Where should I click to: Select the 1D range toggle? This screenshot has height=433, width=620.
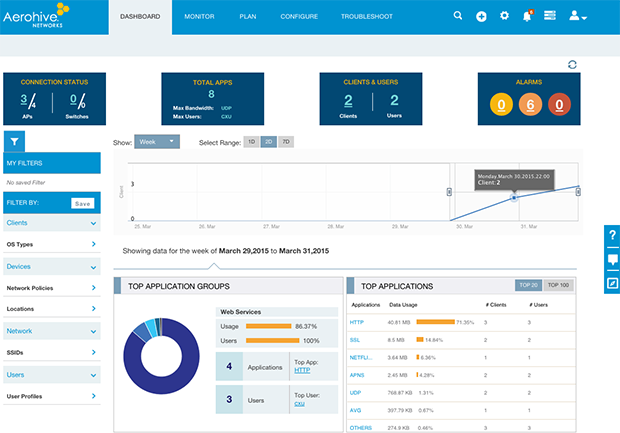tap(252, 142)
